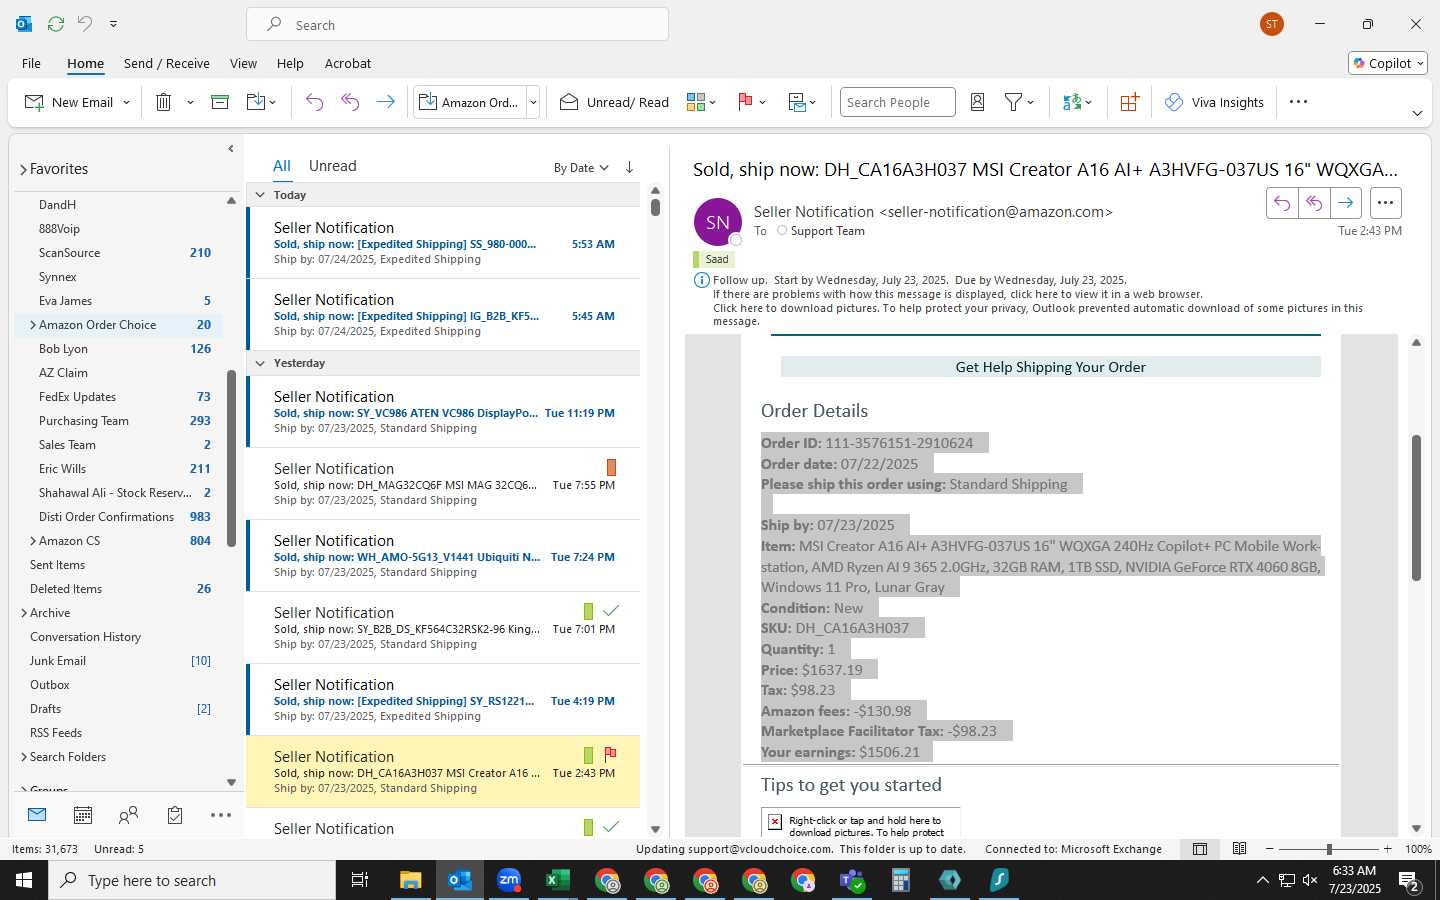Open the Acrobat ribbon tab

[x=348, y=63]
